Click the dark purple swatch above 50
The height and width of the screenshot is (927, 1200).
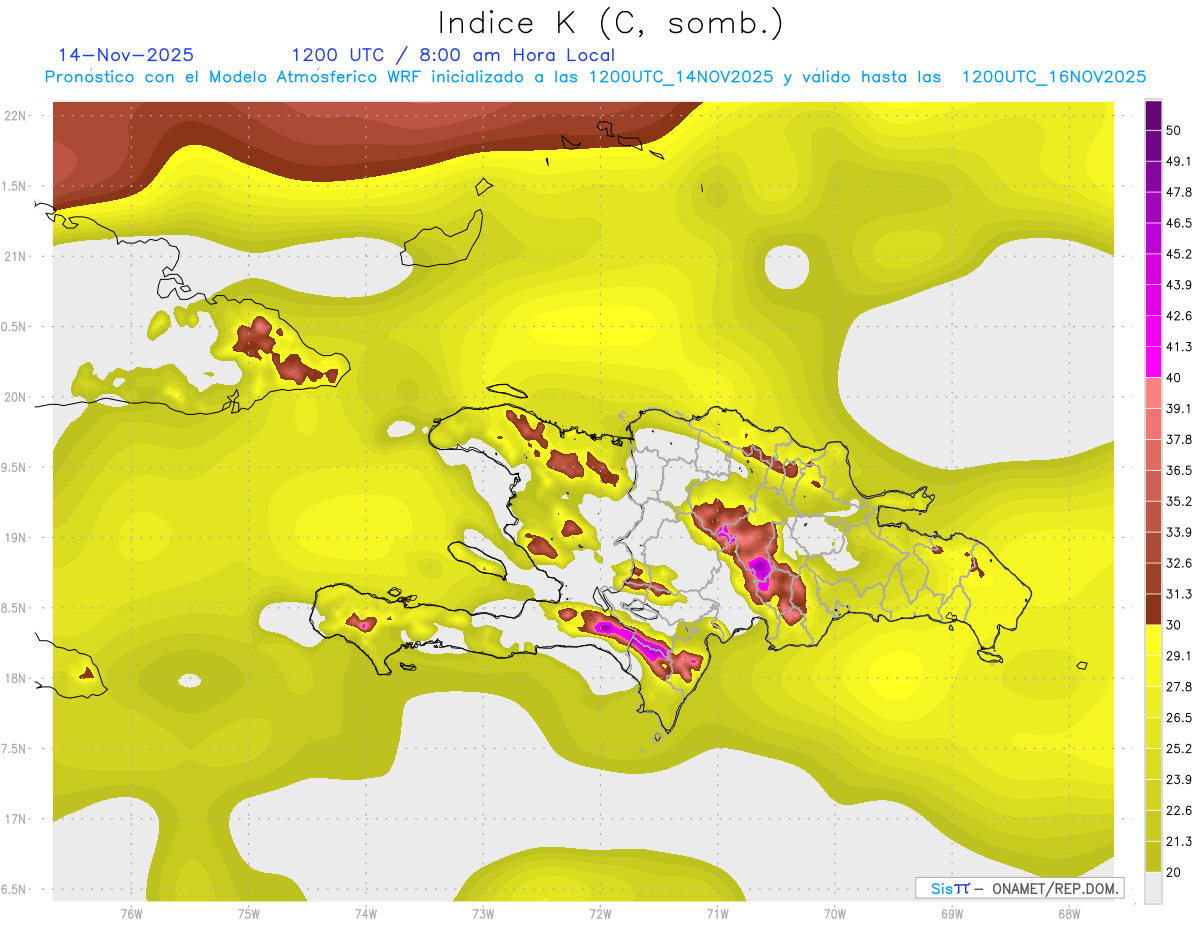tap(1154, 115)
